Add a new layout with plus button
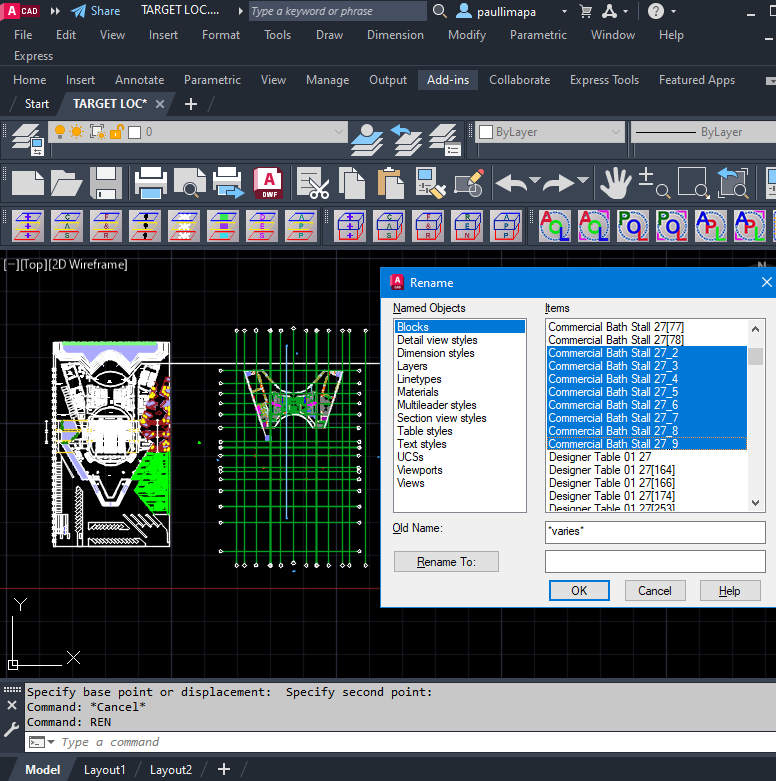The width and height of the screenshot is (776, 781). click(x=224, y=769)
